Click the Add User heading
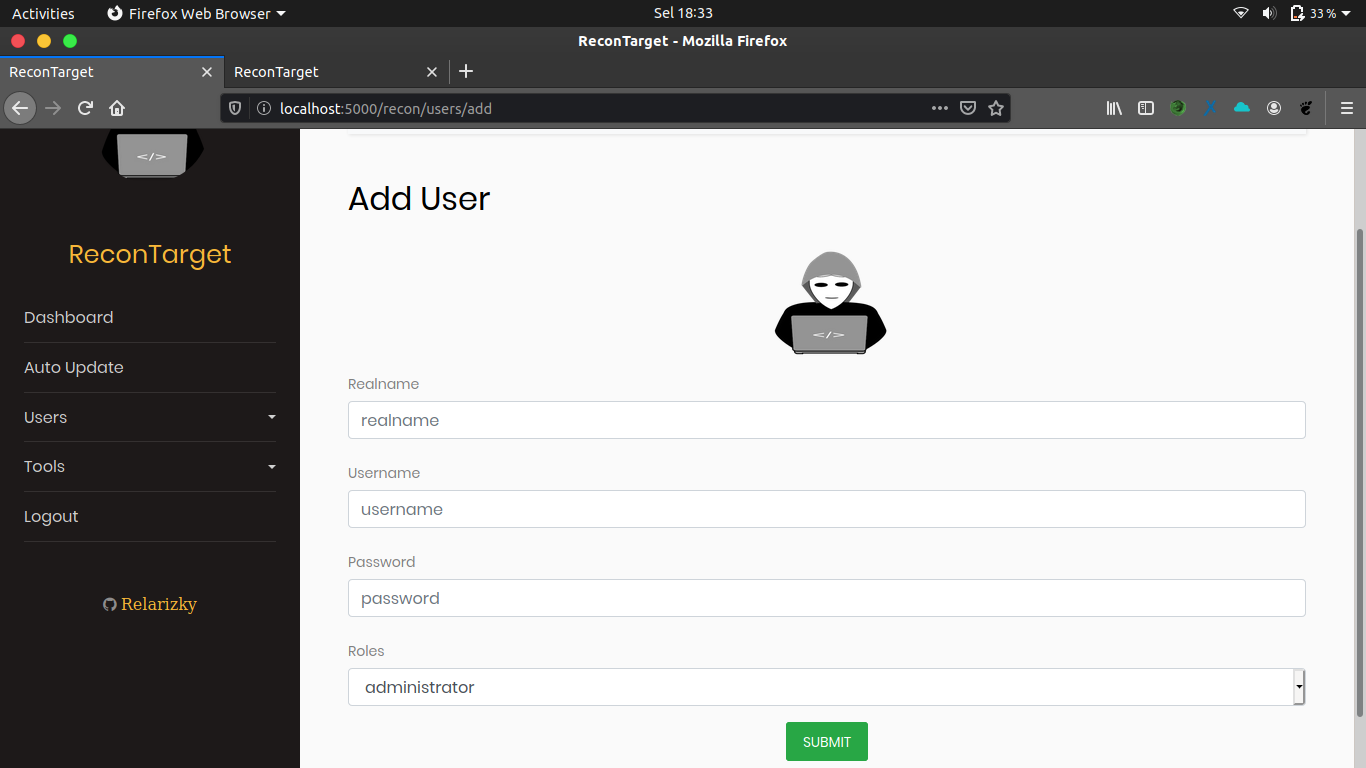 point(419,199)
